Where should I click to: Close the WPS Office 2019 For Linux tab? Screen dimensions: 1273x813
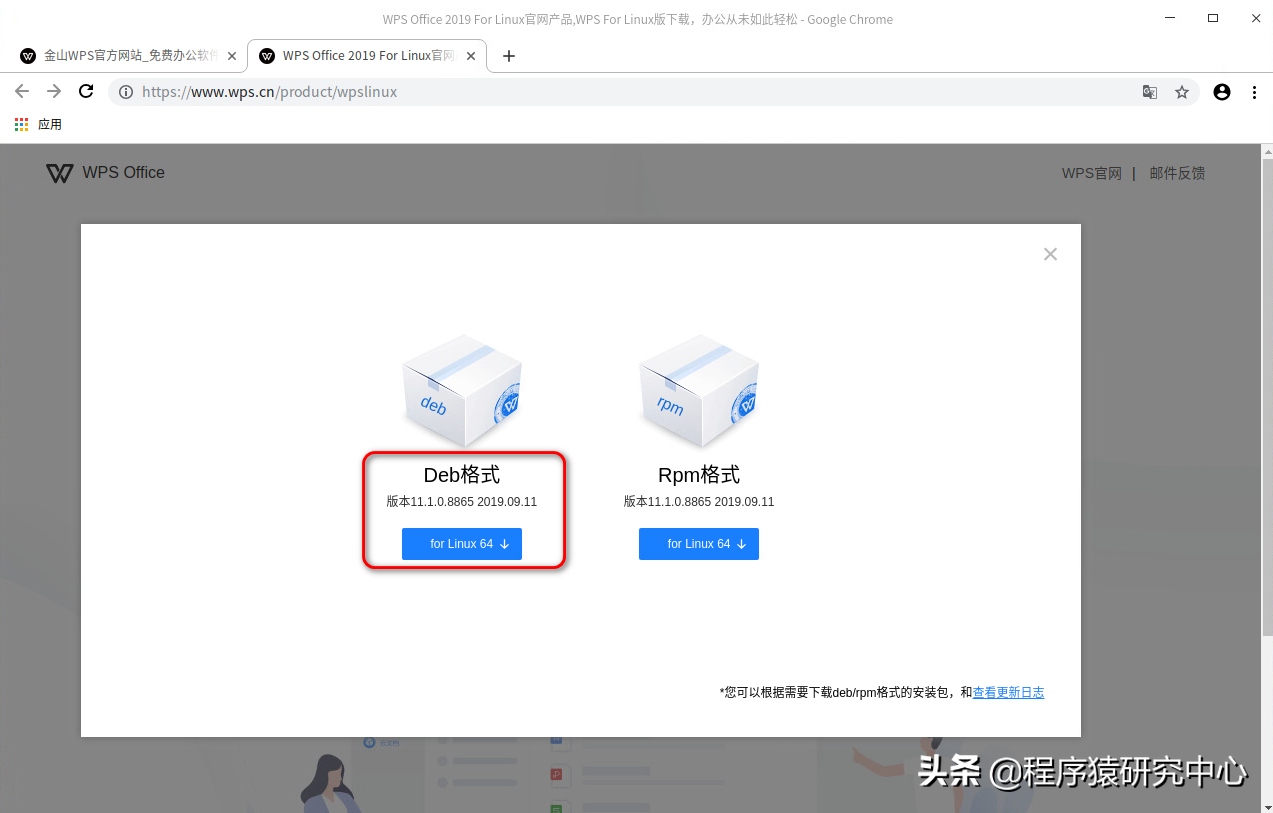point(471,56)
